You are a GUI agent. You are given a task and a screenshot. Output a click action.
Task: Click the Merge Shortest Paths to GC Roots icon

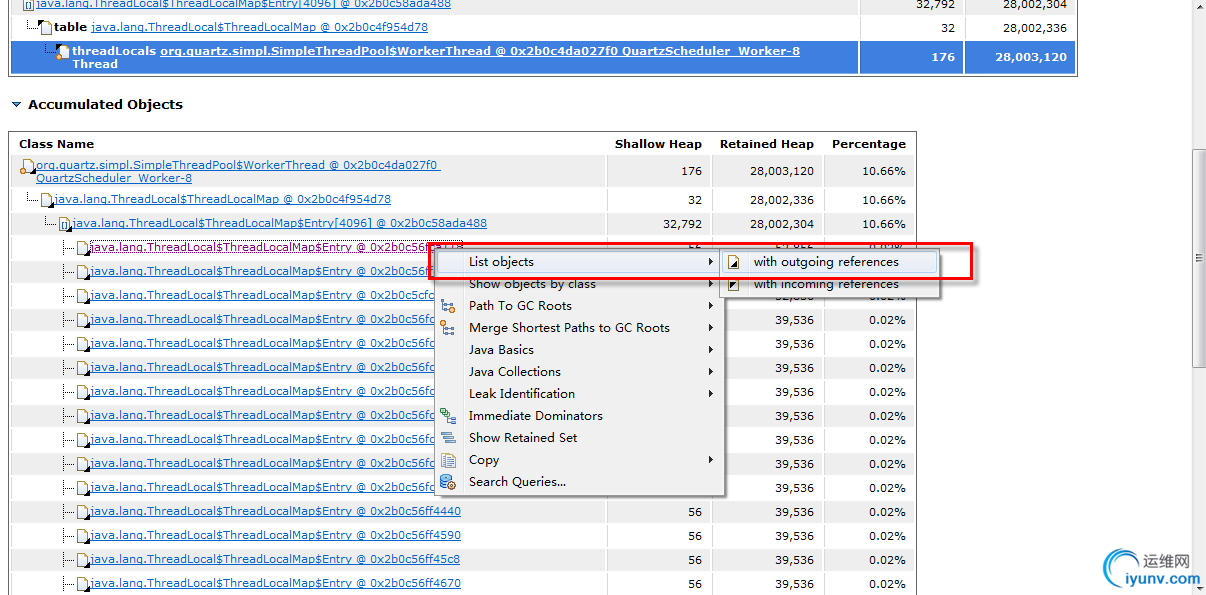tap(448, 328)
